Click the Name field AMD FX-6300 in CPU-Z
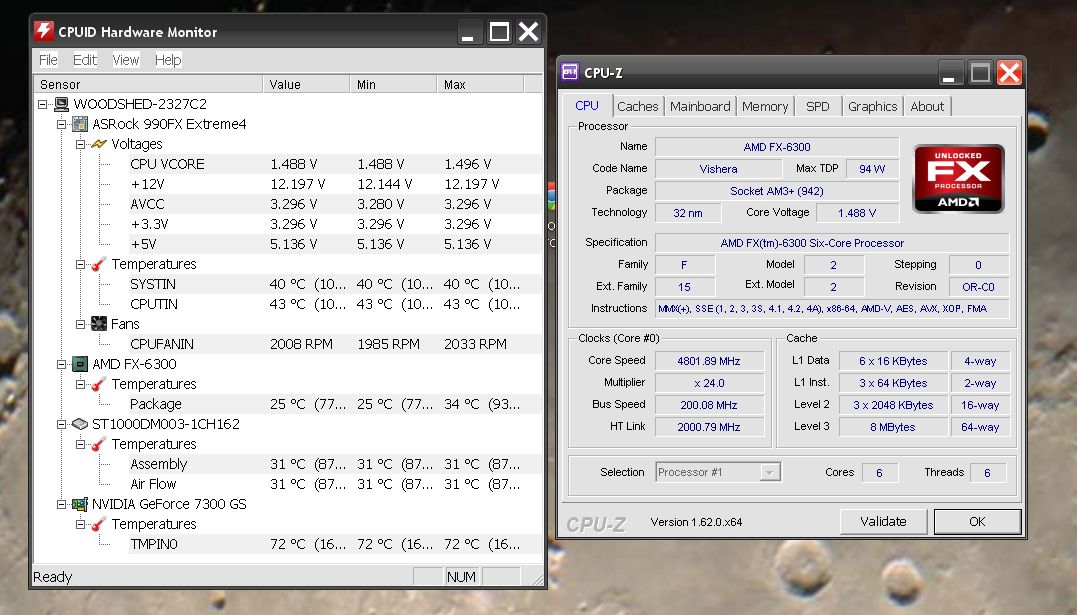The image size is (1077, 615). pyautogui.click(x=777, y=146)
